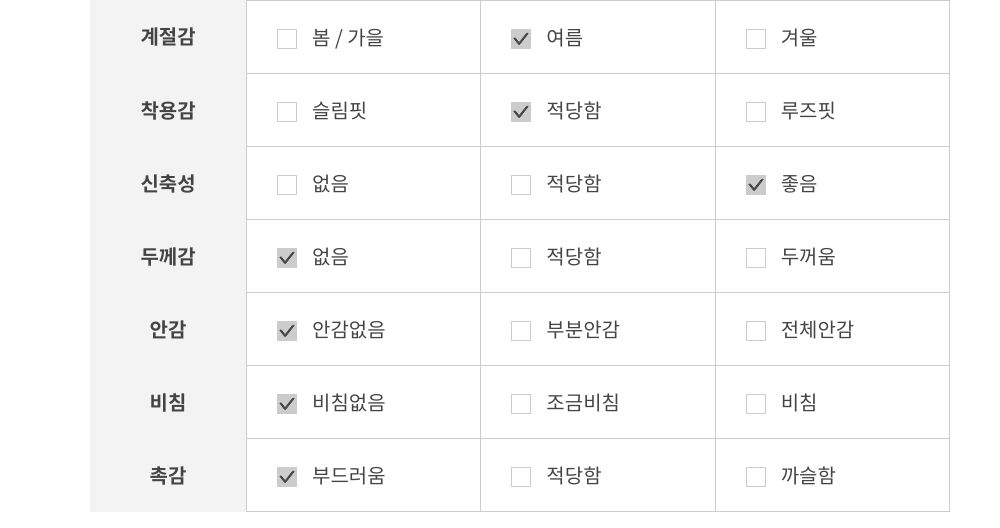Select the 전체안감 lining checkbox
This screenshot has height=528, width=1000.
pyautogui.click(x=756, y=331)
